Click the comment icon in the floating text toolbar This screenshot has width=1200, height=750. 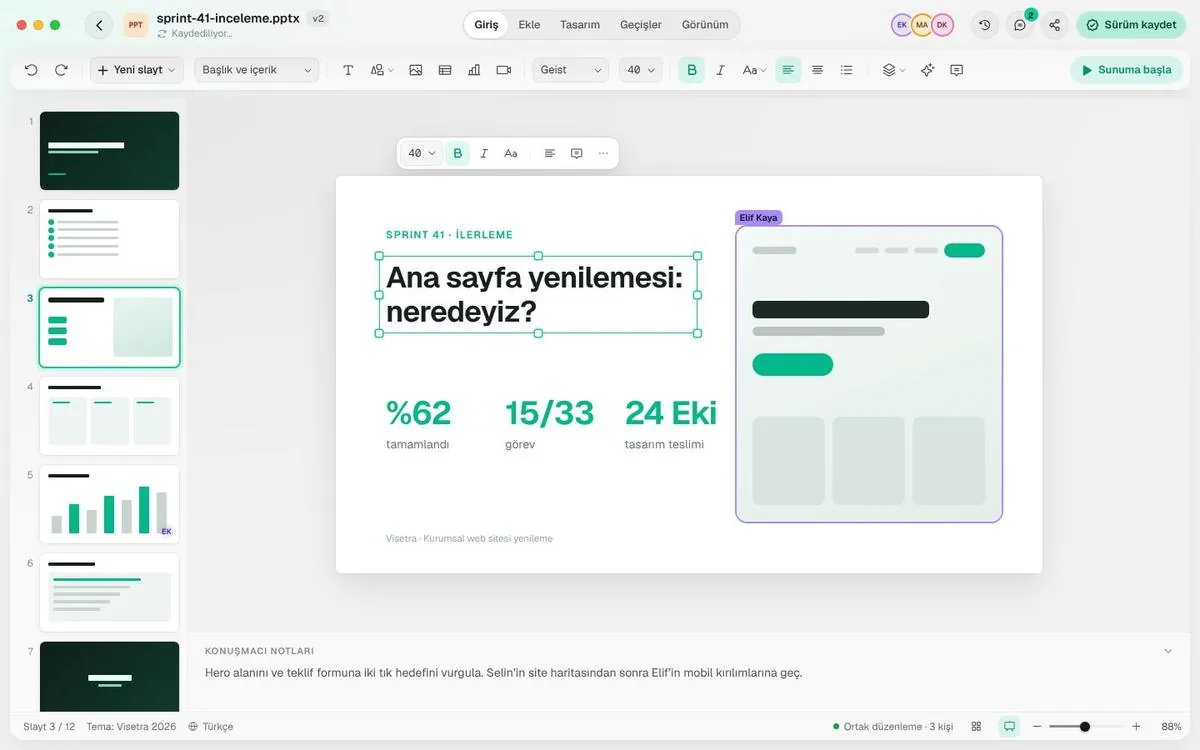point(576,153)
